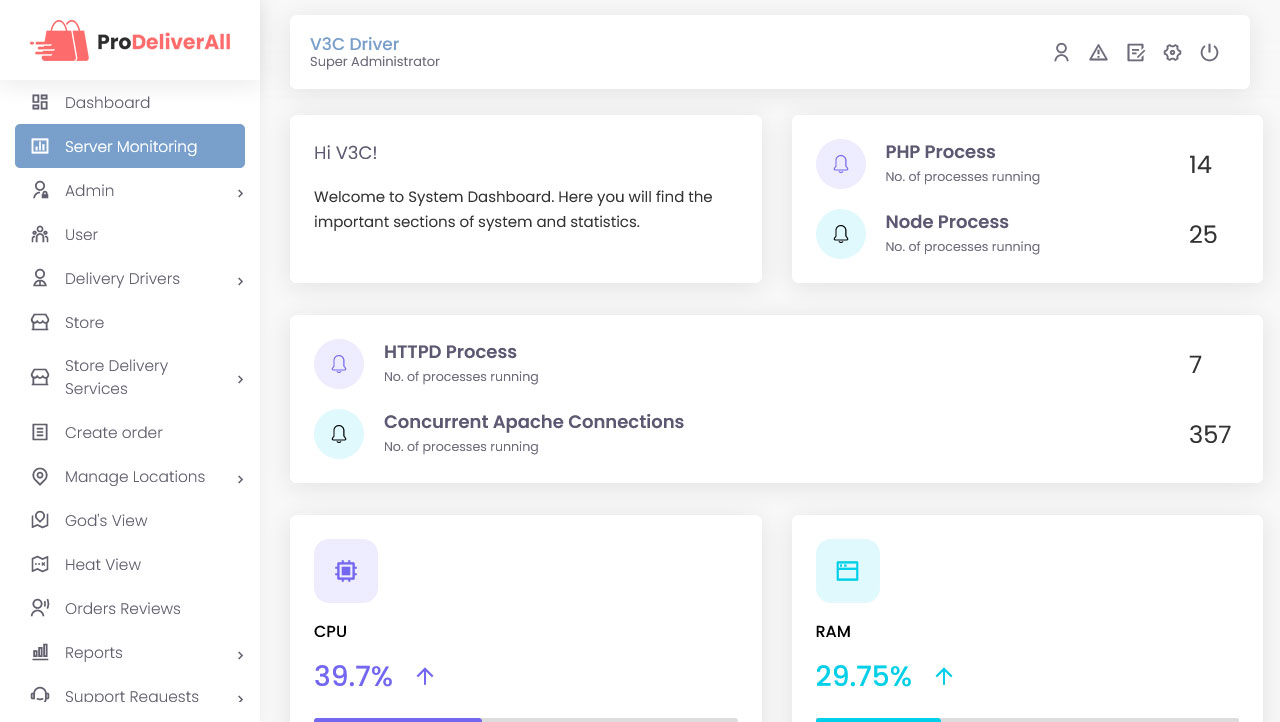Click the Dashboard grid icon
This screenshot has width=1280, height=722.
(40, 102)
